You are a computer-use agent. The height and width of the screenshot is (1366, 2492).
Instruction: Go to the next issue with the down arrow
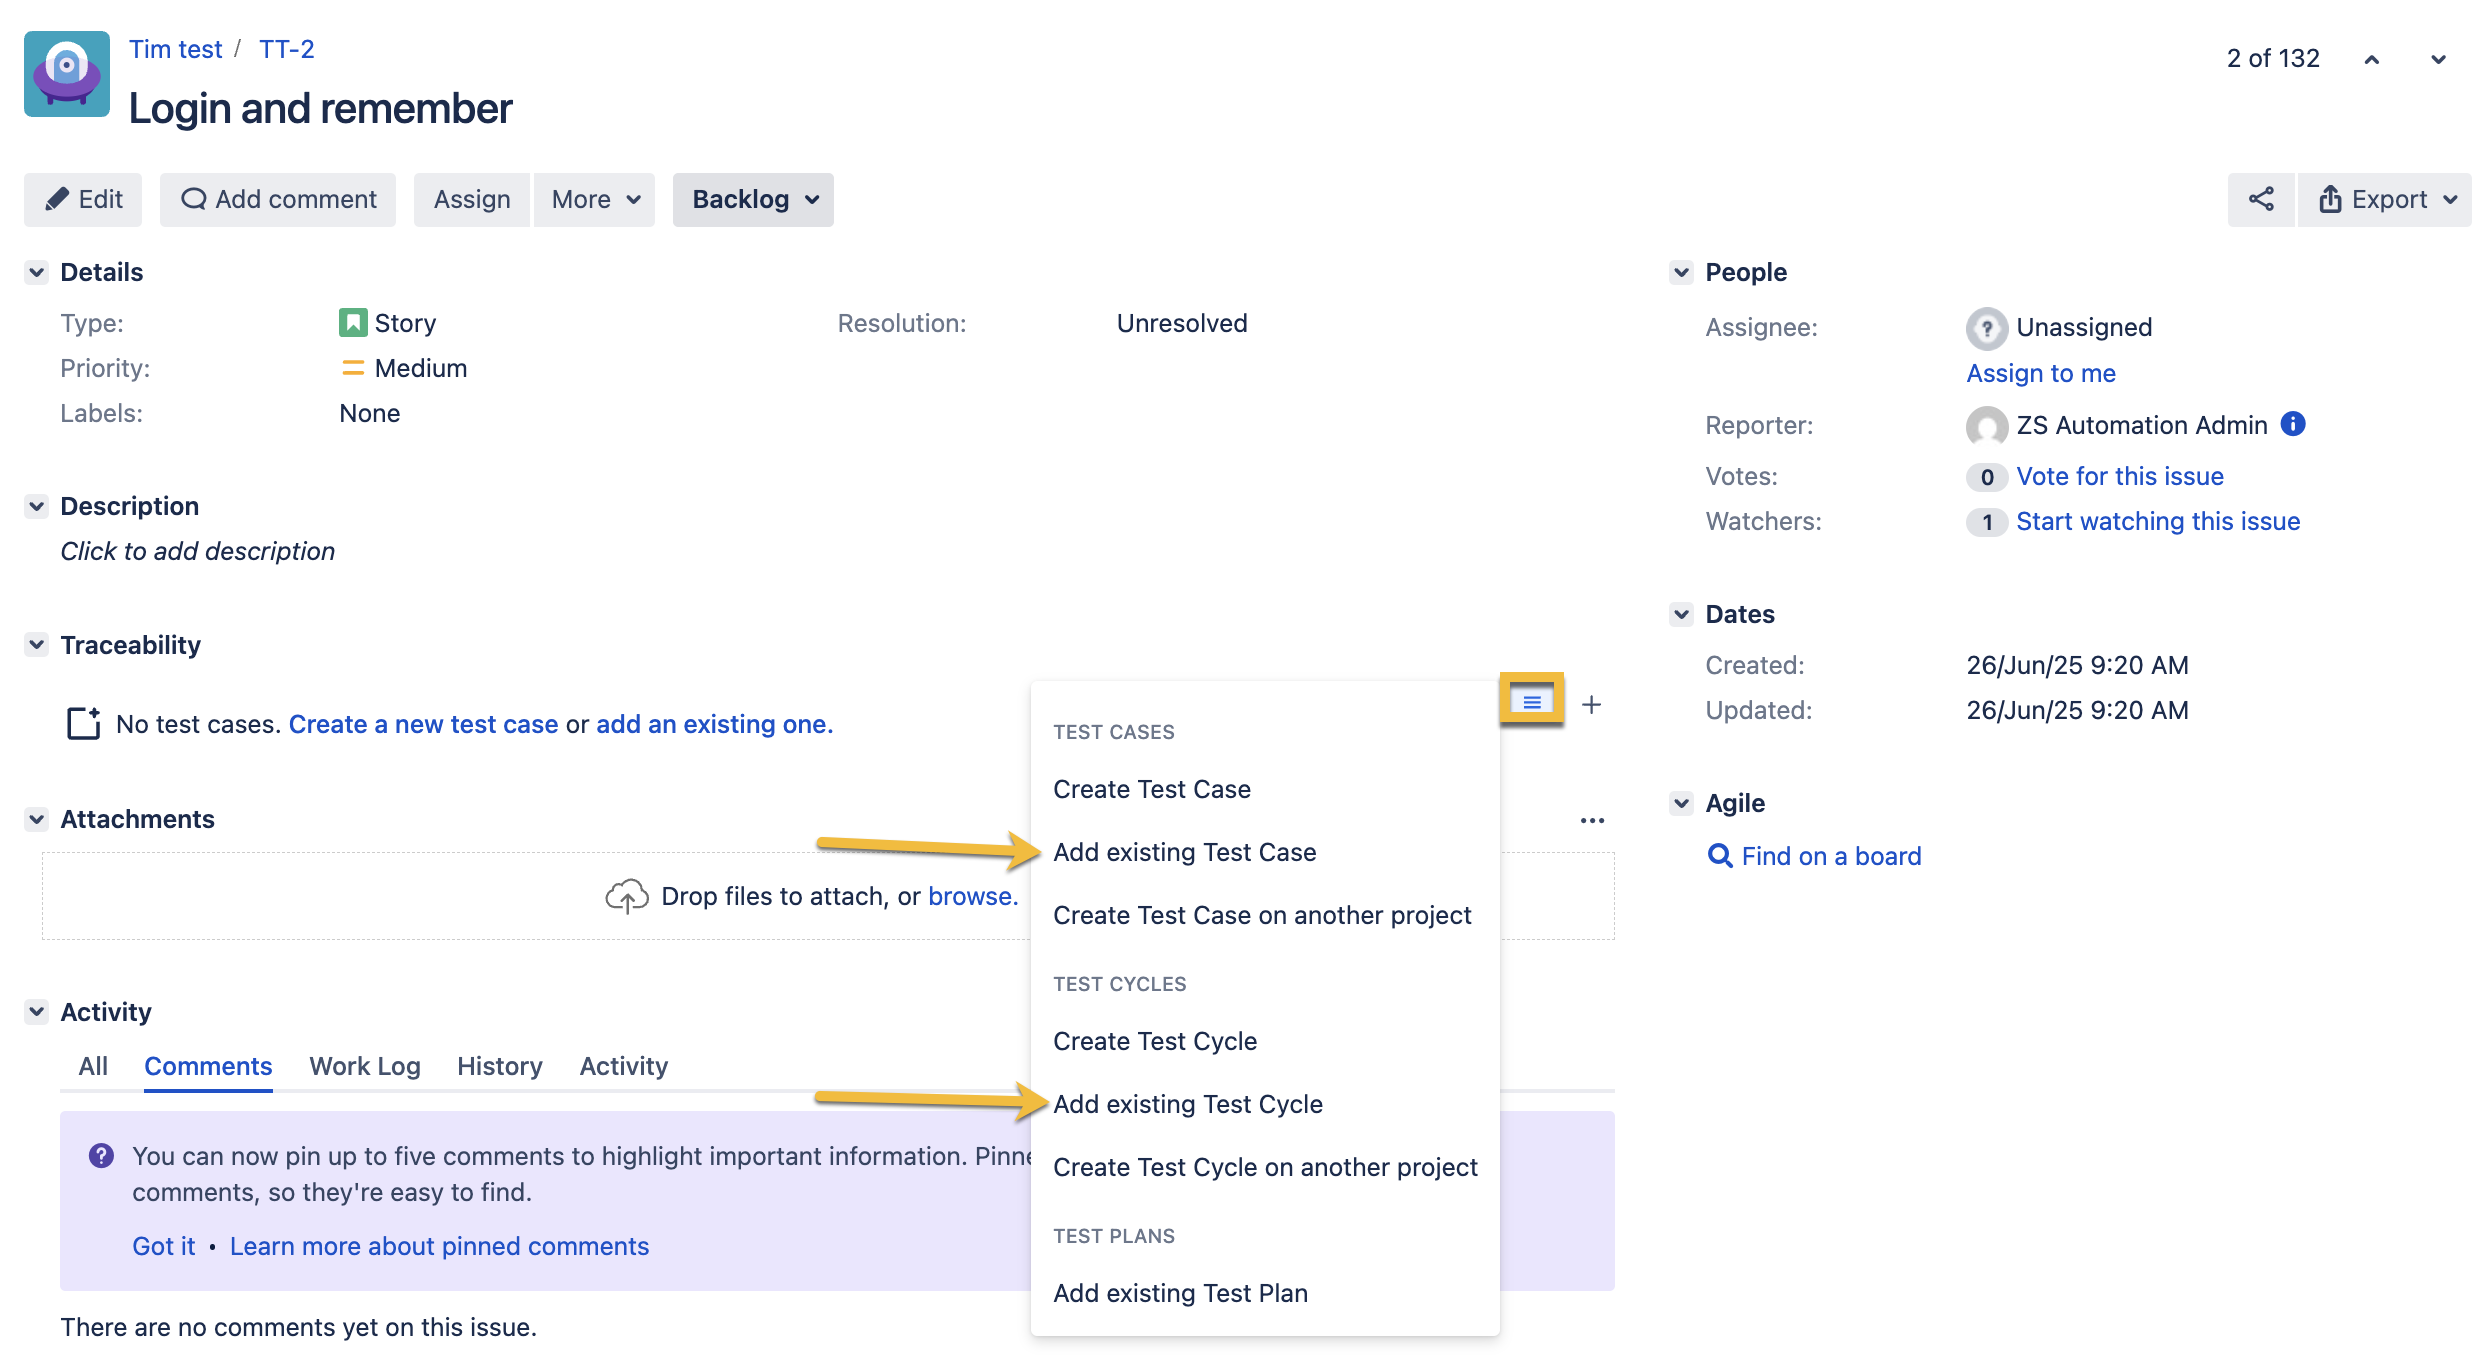(2438, 59)
